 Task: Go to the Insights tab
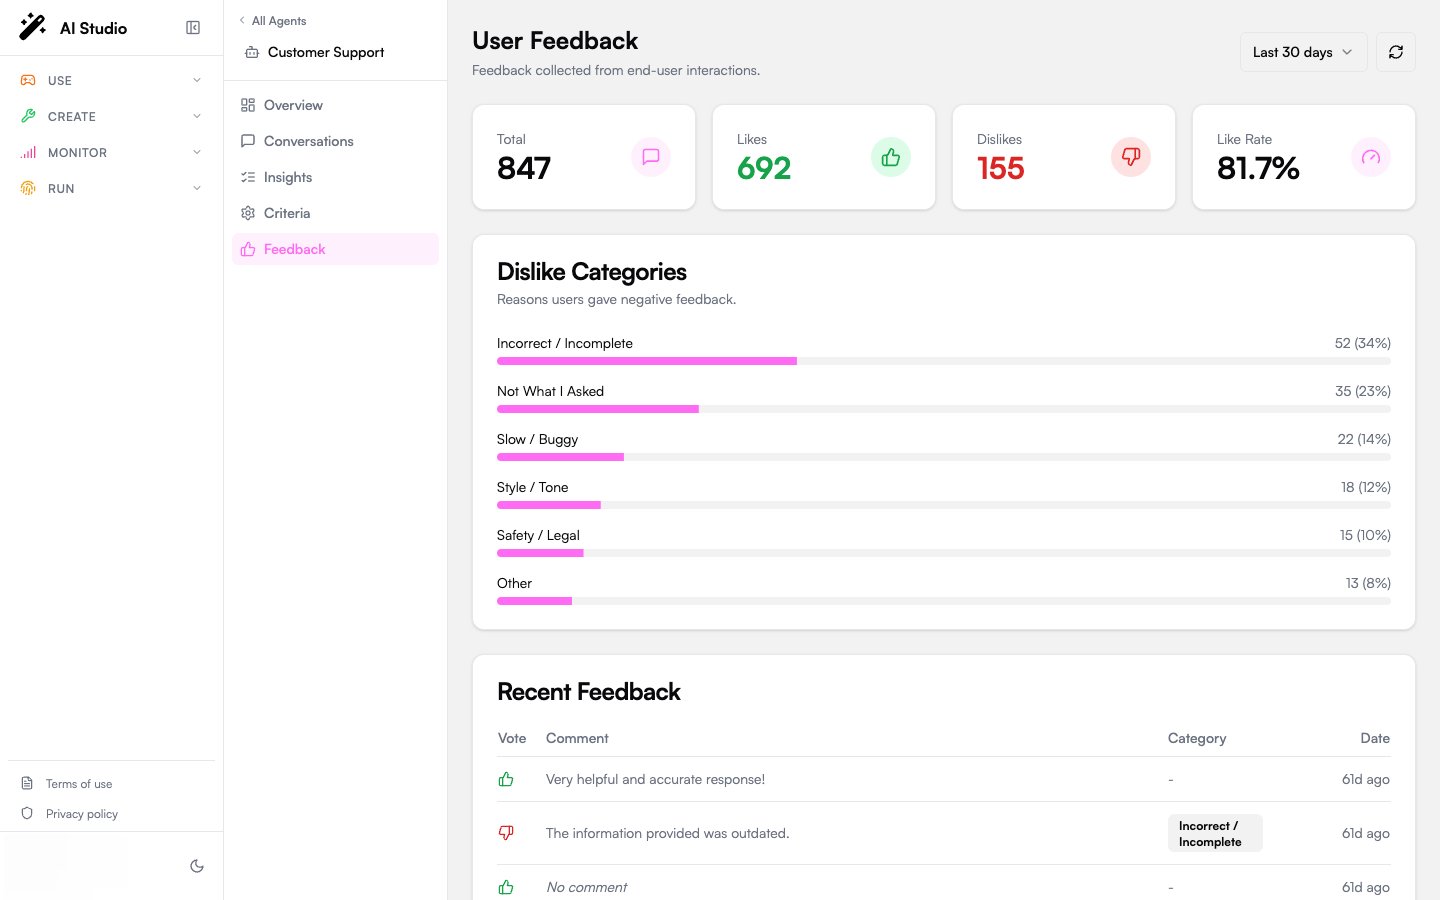335,177
